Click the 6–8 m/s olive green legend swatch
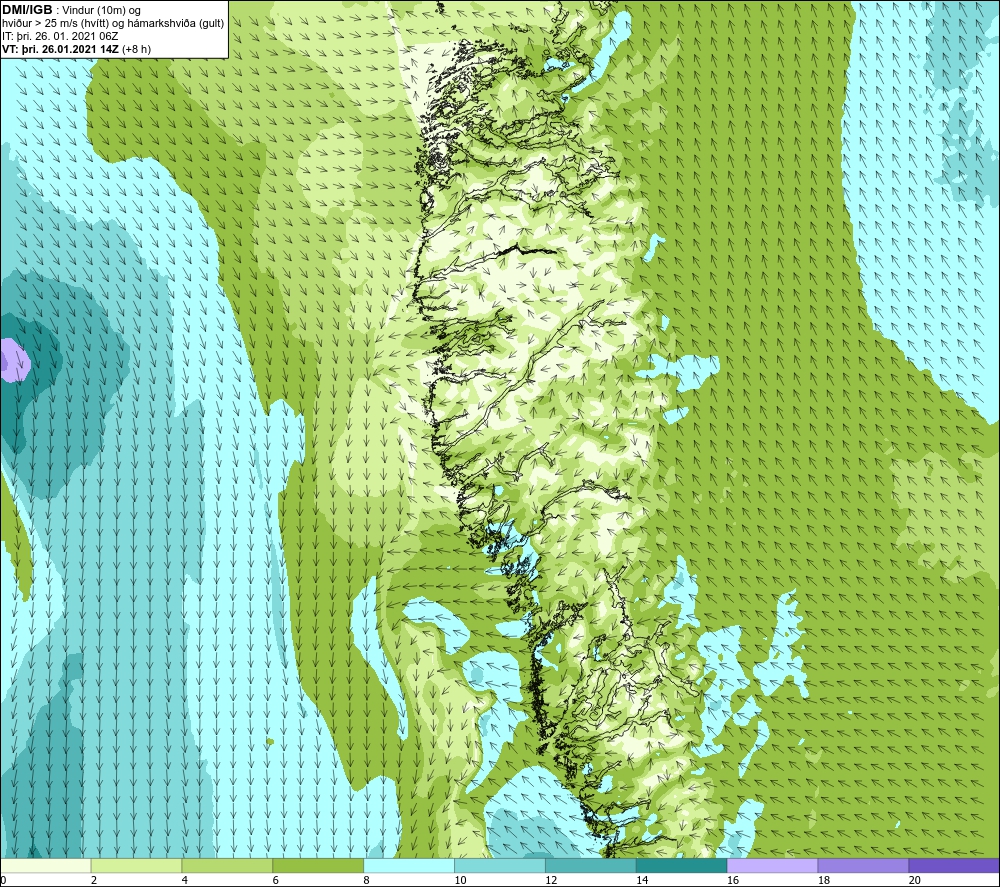The image size is (1000, 887). [x=318, y=865]
